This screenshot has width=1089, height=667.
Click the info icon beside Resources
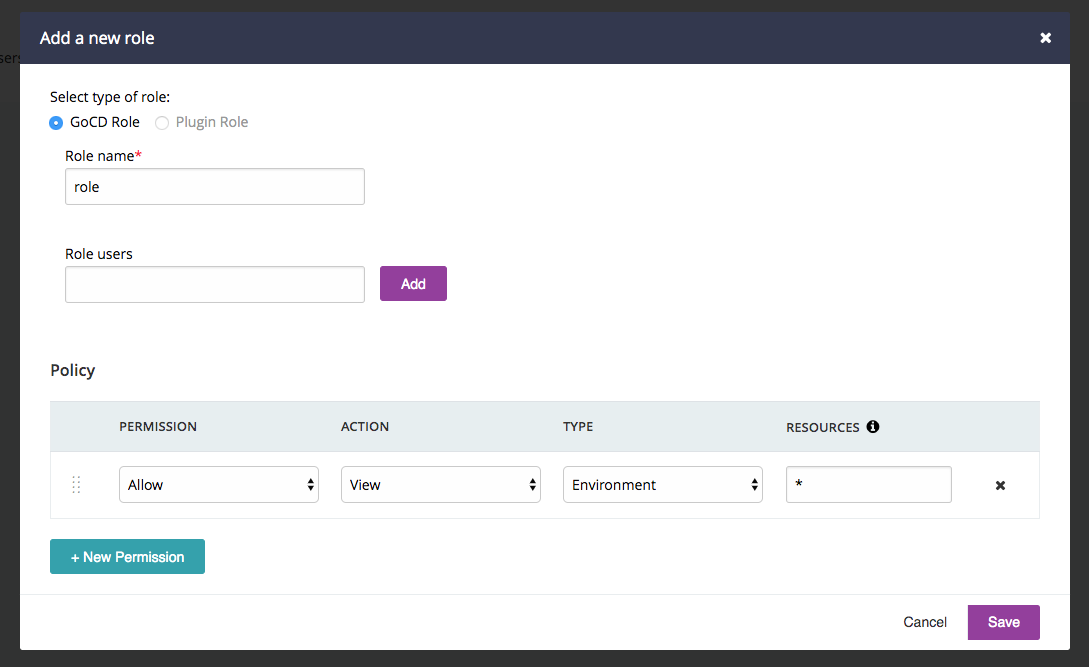tap(873, 427)
